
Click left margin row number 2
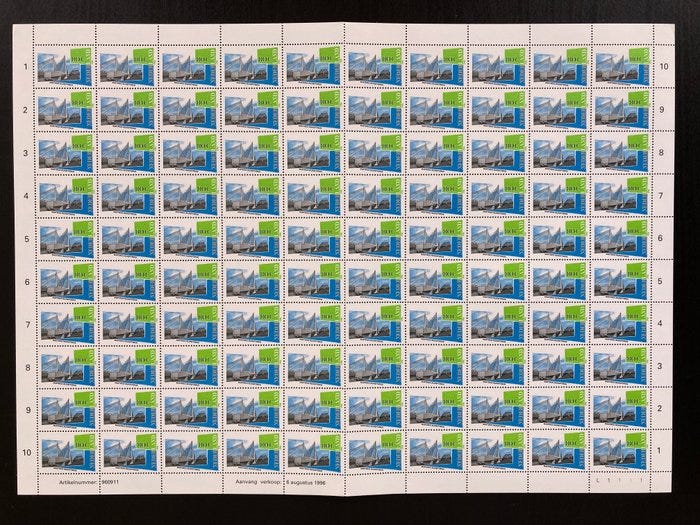(25, 110)
